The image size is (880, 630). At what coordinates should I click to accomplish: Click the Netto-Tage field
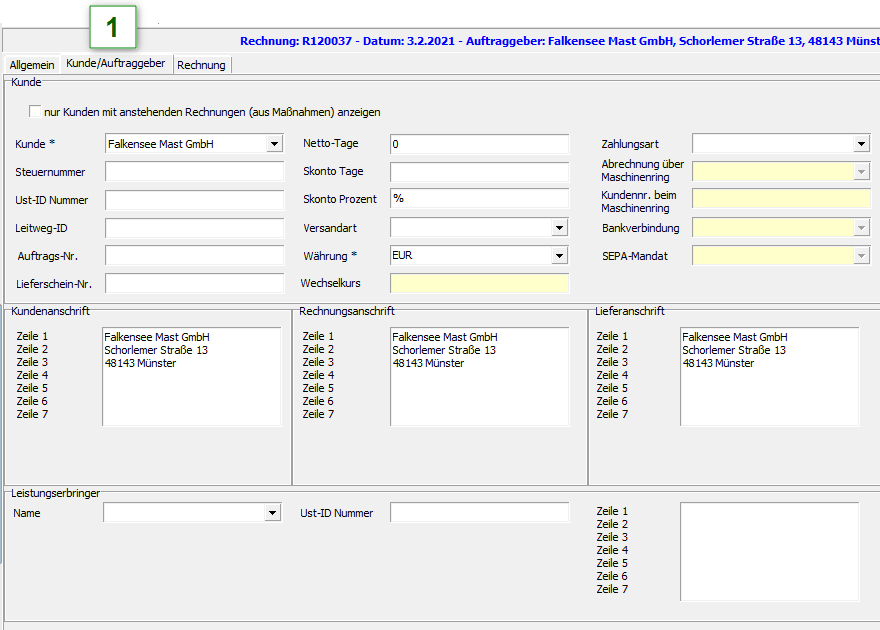pyautogui.click(x=479, y=144)
